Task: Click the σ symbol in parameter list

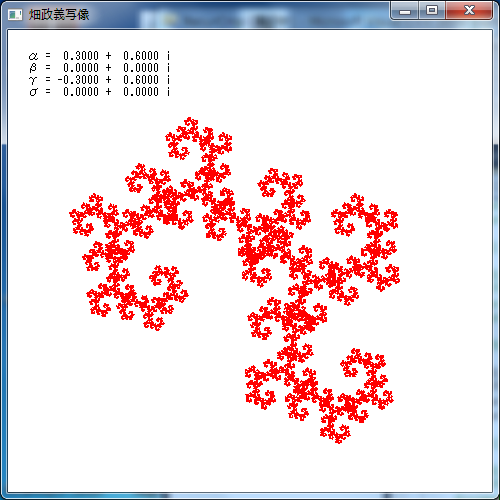Action: click(x=33, y=92)
